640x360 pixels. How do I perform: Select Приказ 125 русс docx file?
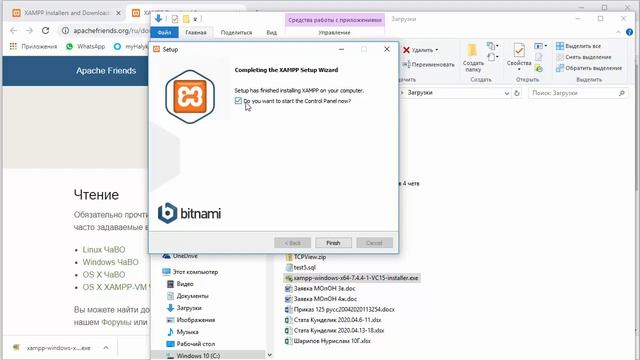340,309
